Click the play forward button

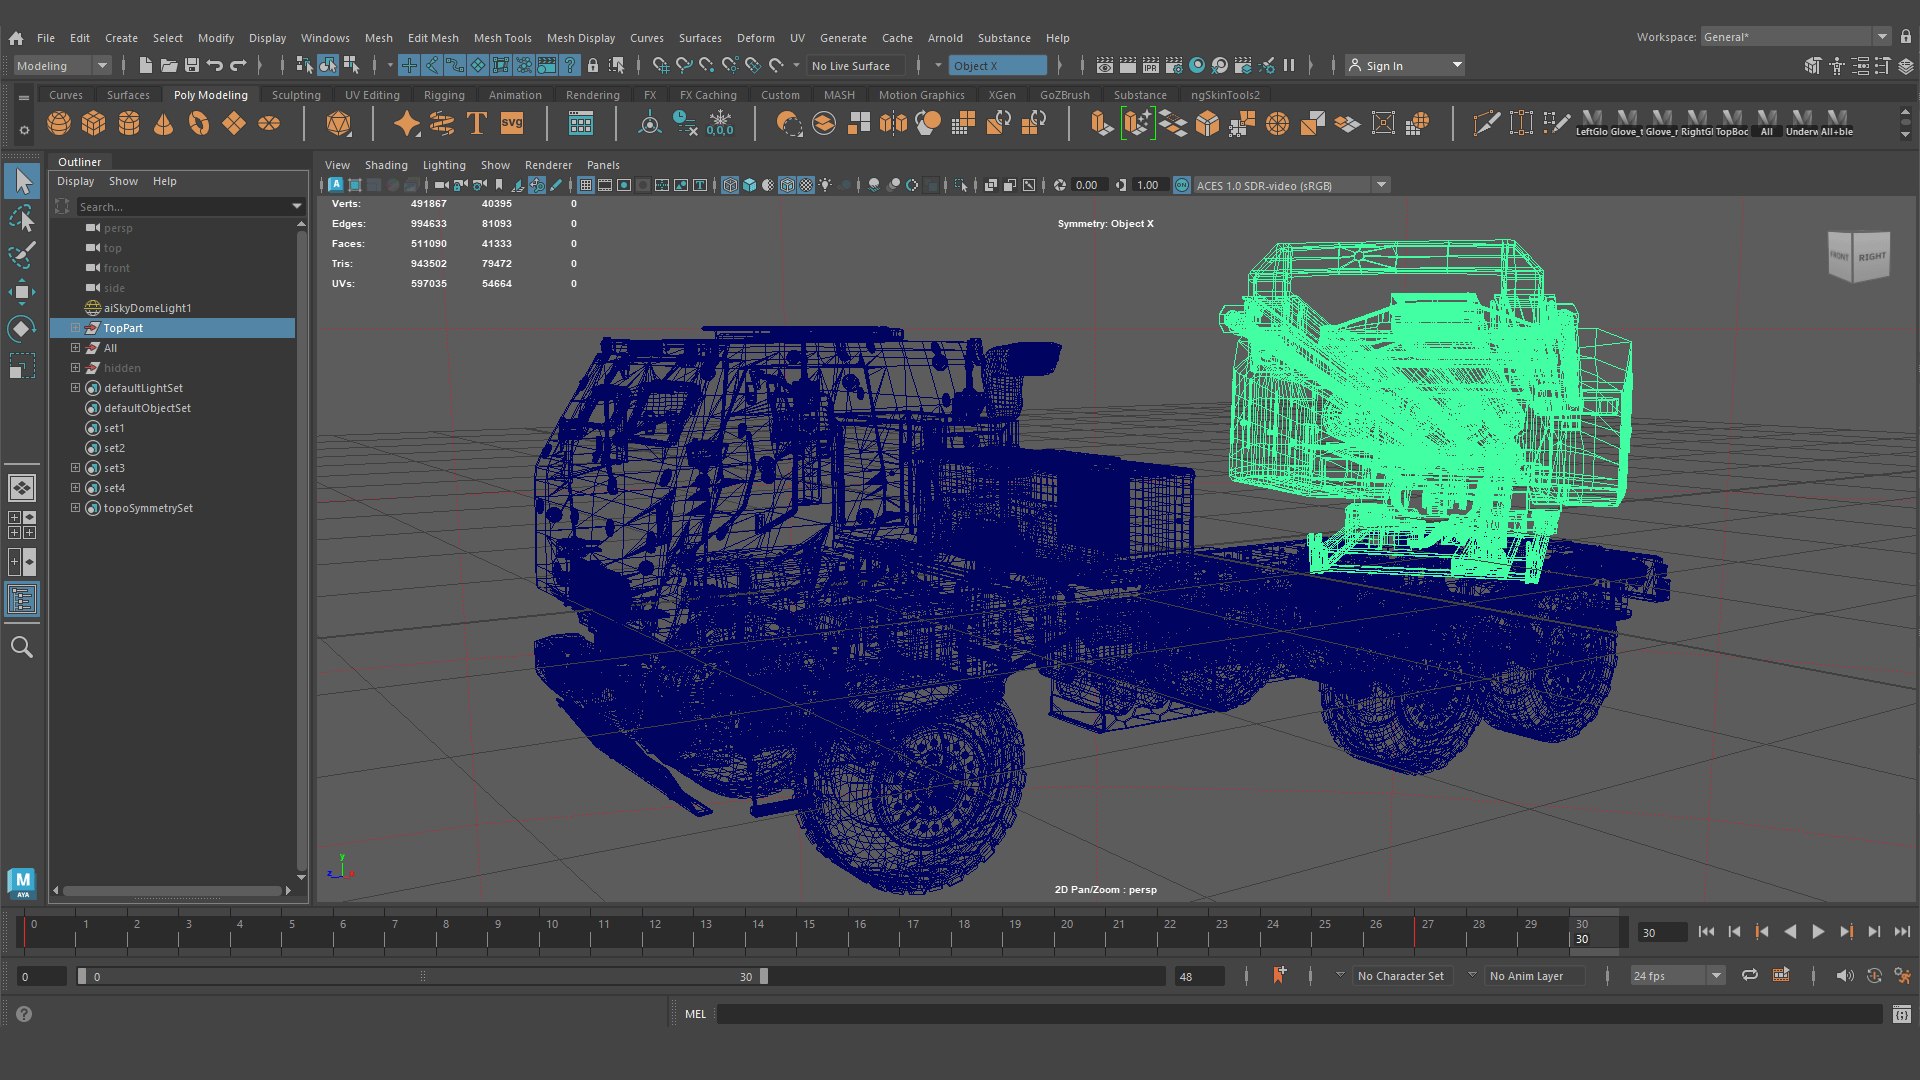click(1818, 931)
